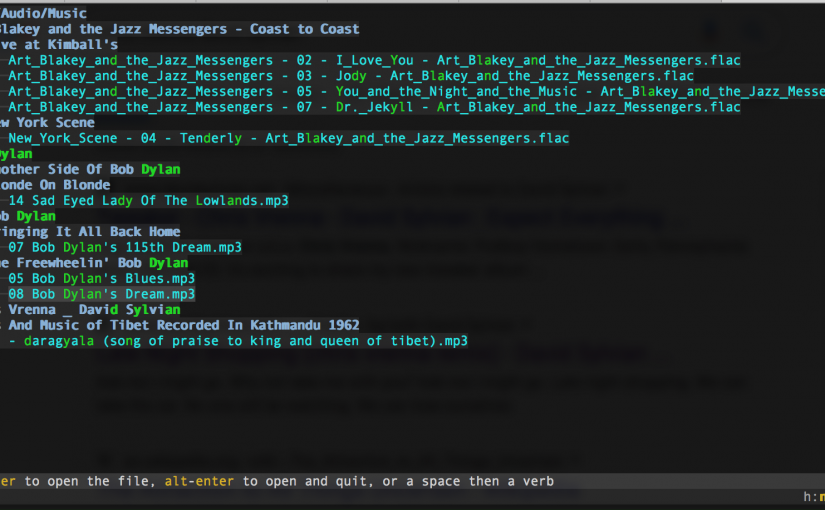The image size is (825, 510).
Task: Select Sad Eyed Lady Of The Lowlands.mp3
Action: coord(148,200)
